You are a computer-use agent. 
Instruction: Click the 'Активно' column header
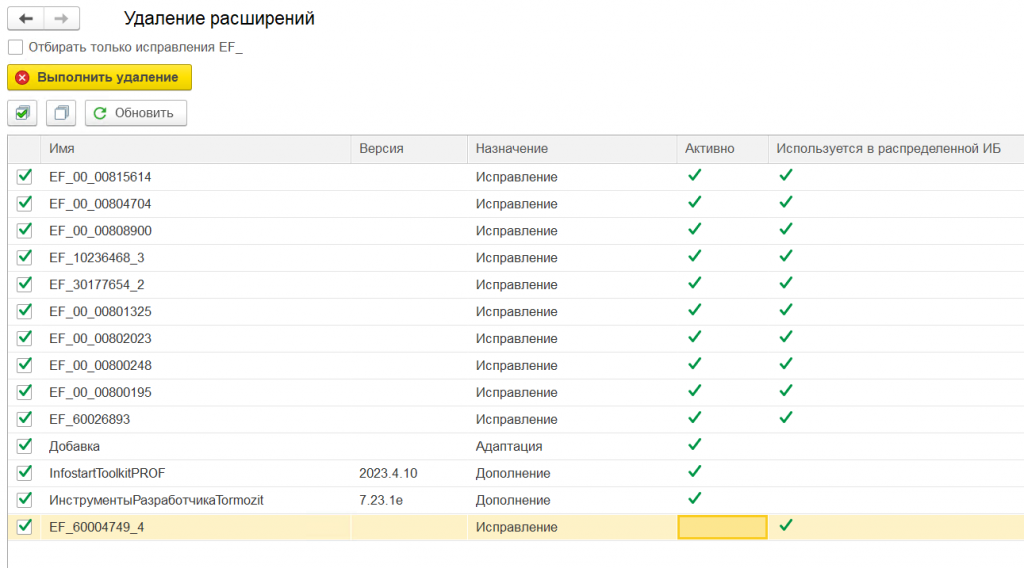tap(710, 148)
